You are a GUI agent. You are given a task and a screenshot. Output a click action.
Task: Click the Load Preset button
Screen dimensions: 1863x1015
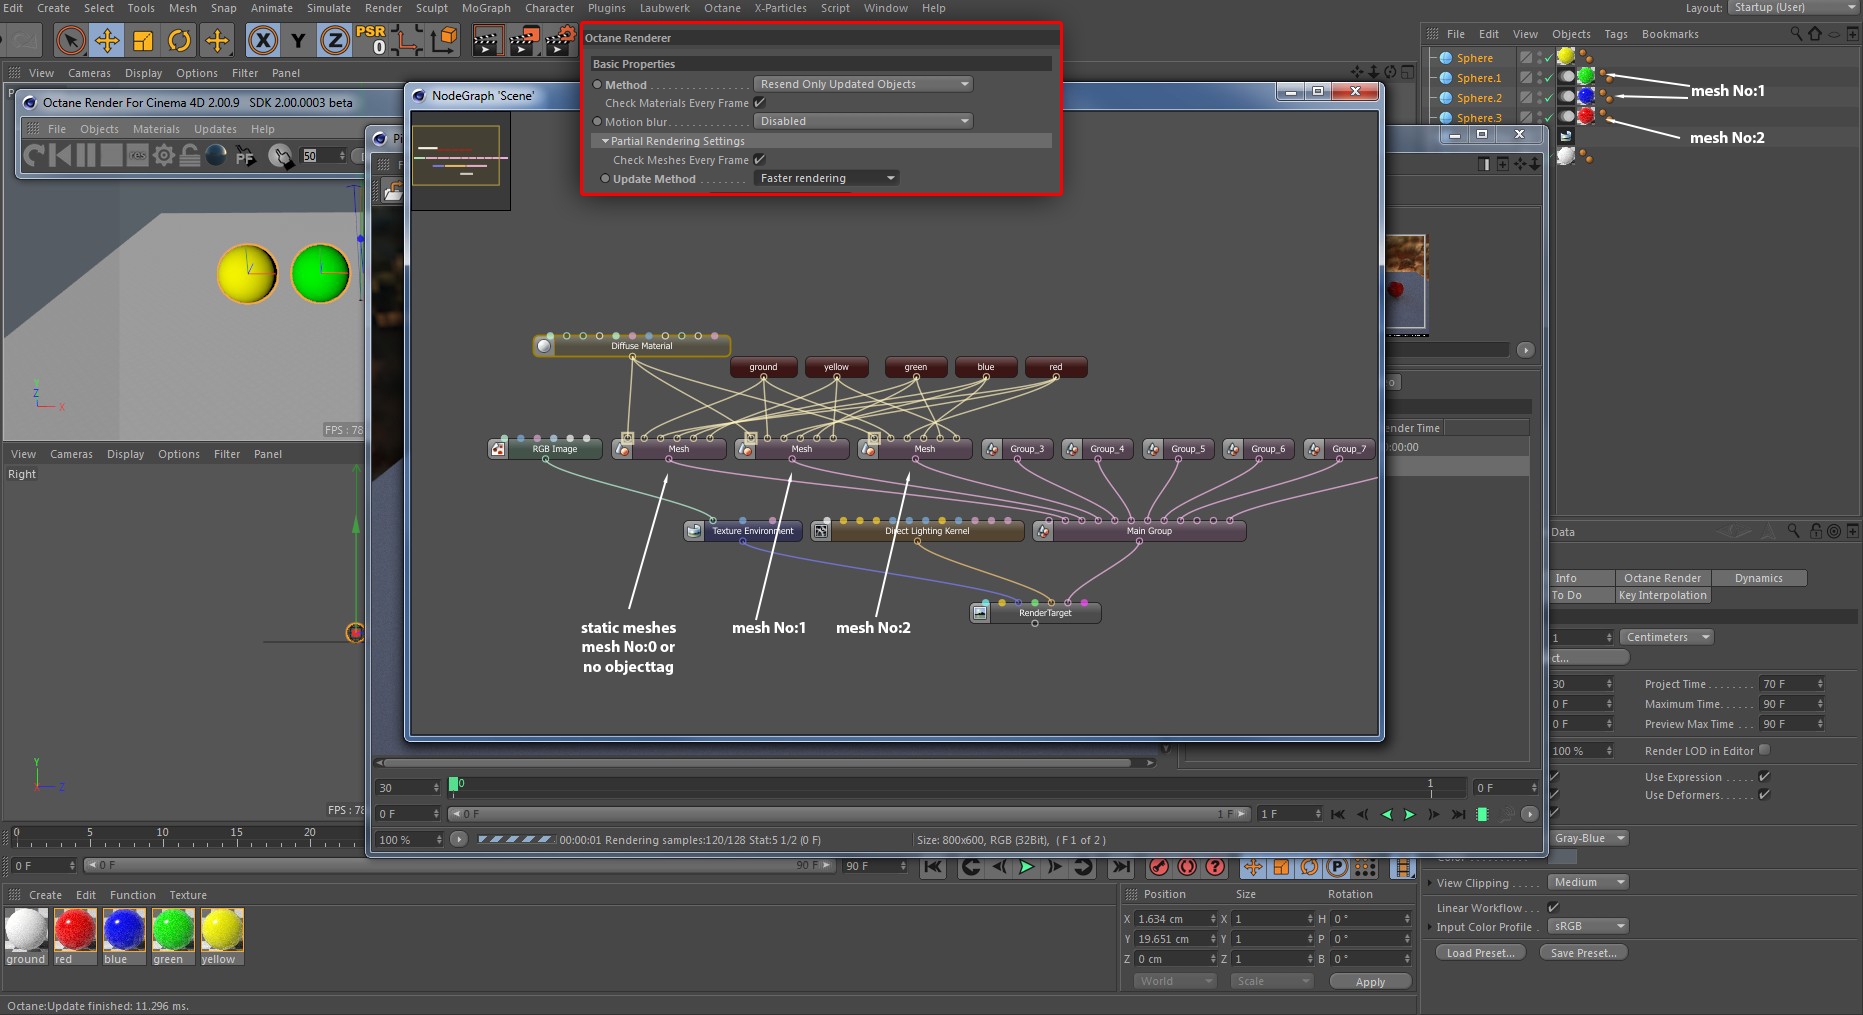(x=1480, y=953)
